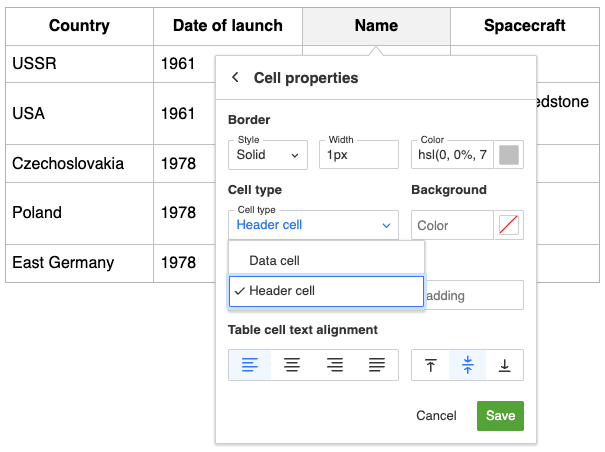
Task: Align cell text to the right
Action: pos(335,365)
